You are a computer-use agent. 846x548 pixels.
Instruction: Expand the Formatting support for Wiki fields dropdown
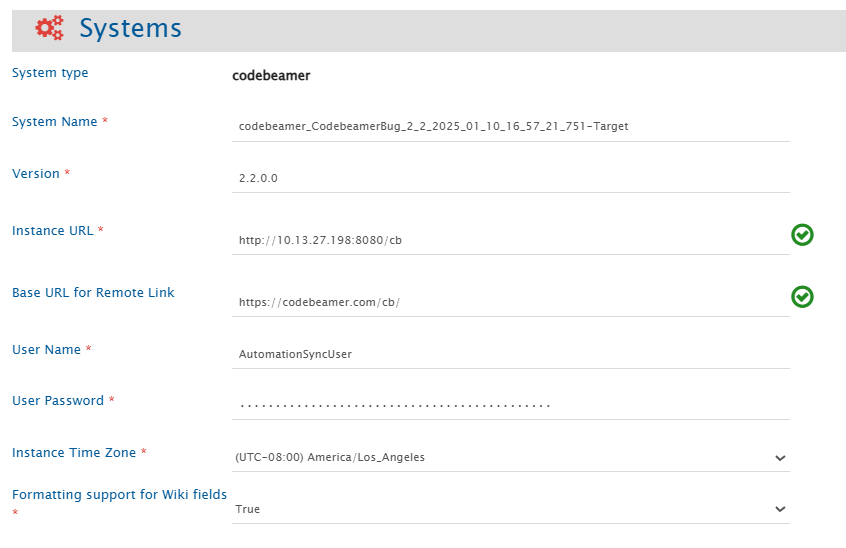pos(510,510)
